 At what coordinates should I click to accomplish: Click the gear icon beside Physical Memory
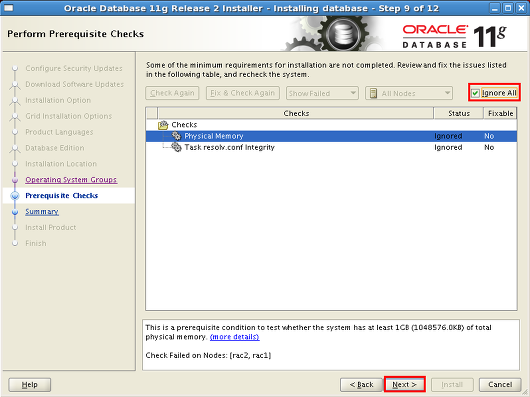click(176, 136)
